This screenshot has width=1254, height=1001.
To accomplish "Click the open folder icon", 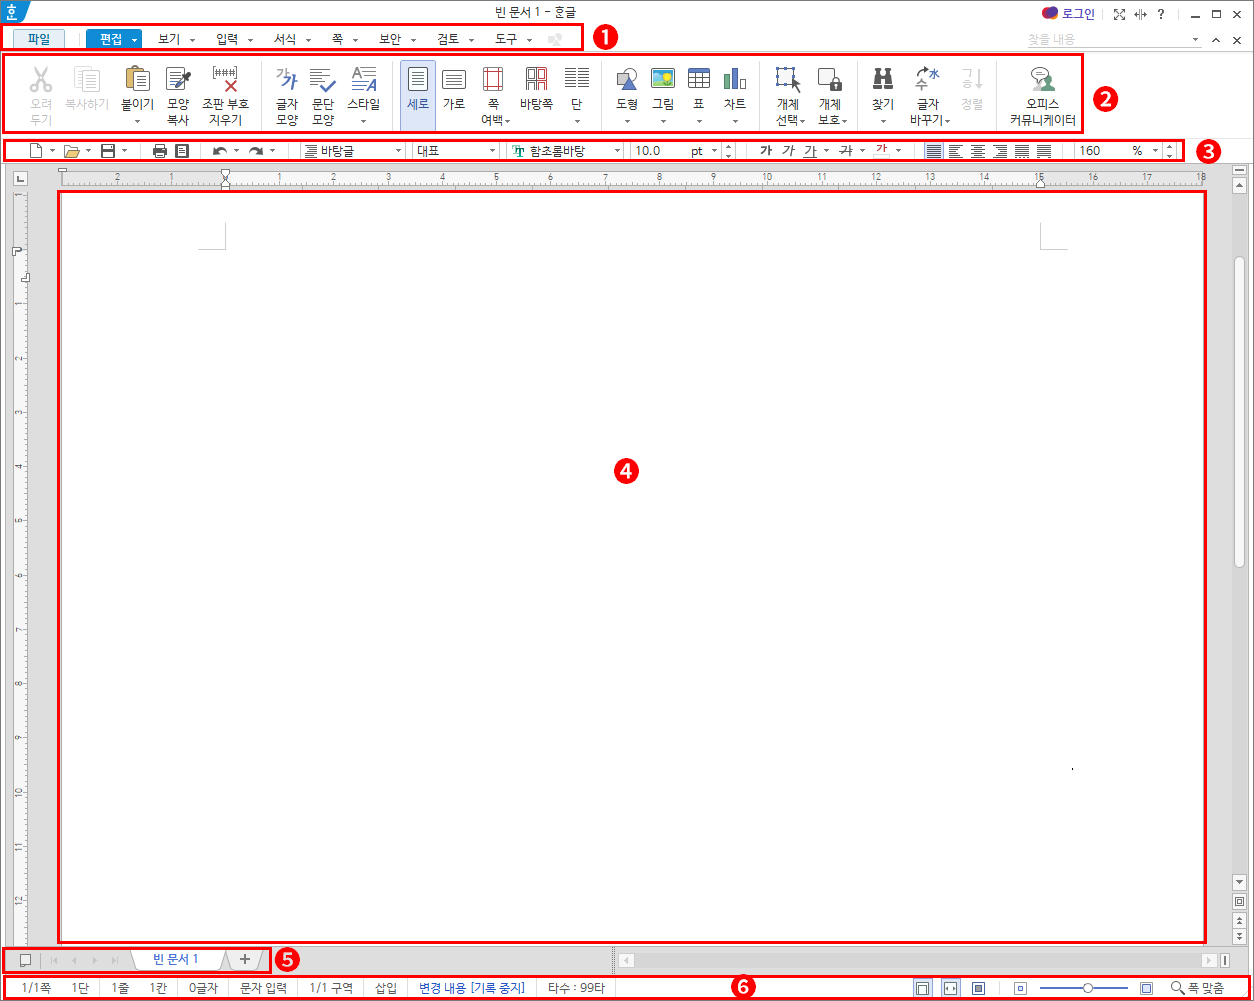I will tap(71, 151).
